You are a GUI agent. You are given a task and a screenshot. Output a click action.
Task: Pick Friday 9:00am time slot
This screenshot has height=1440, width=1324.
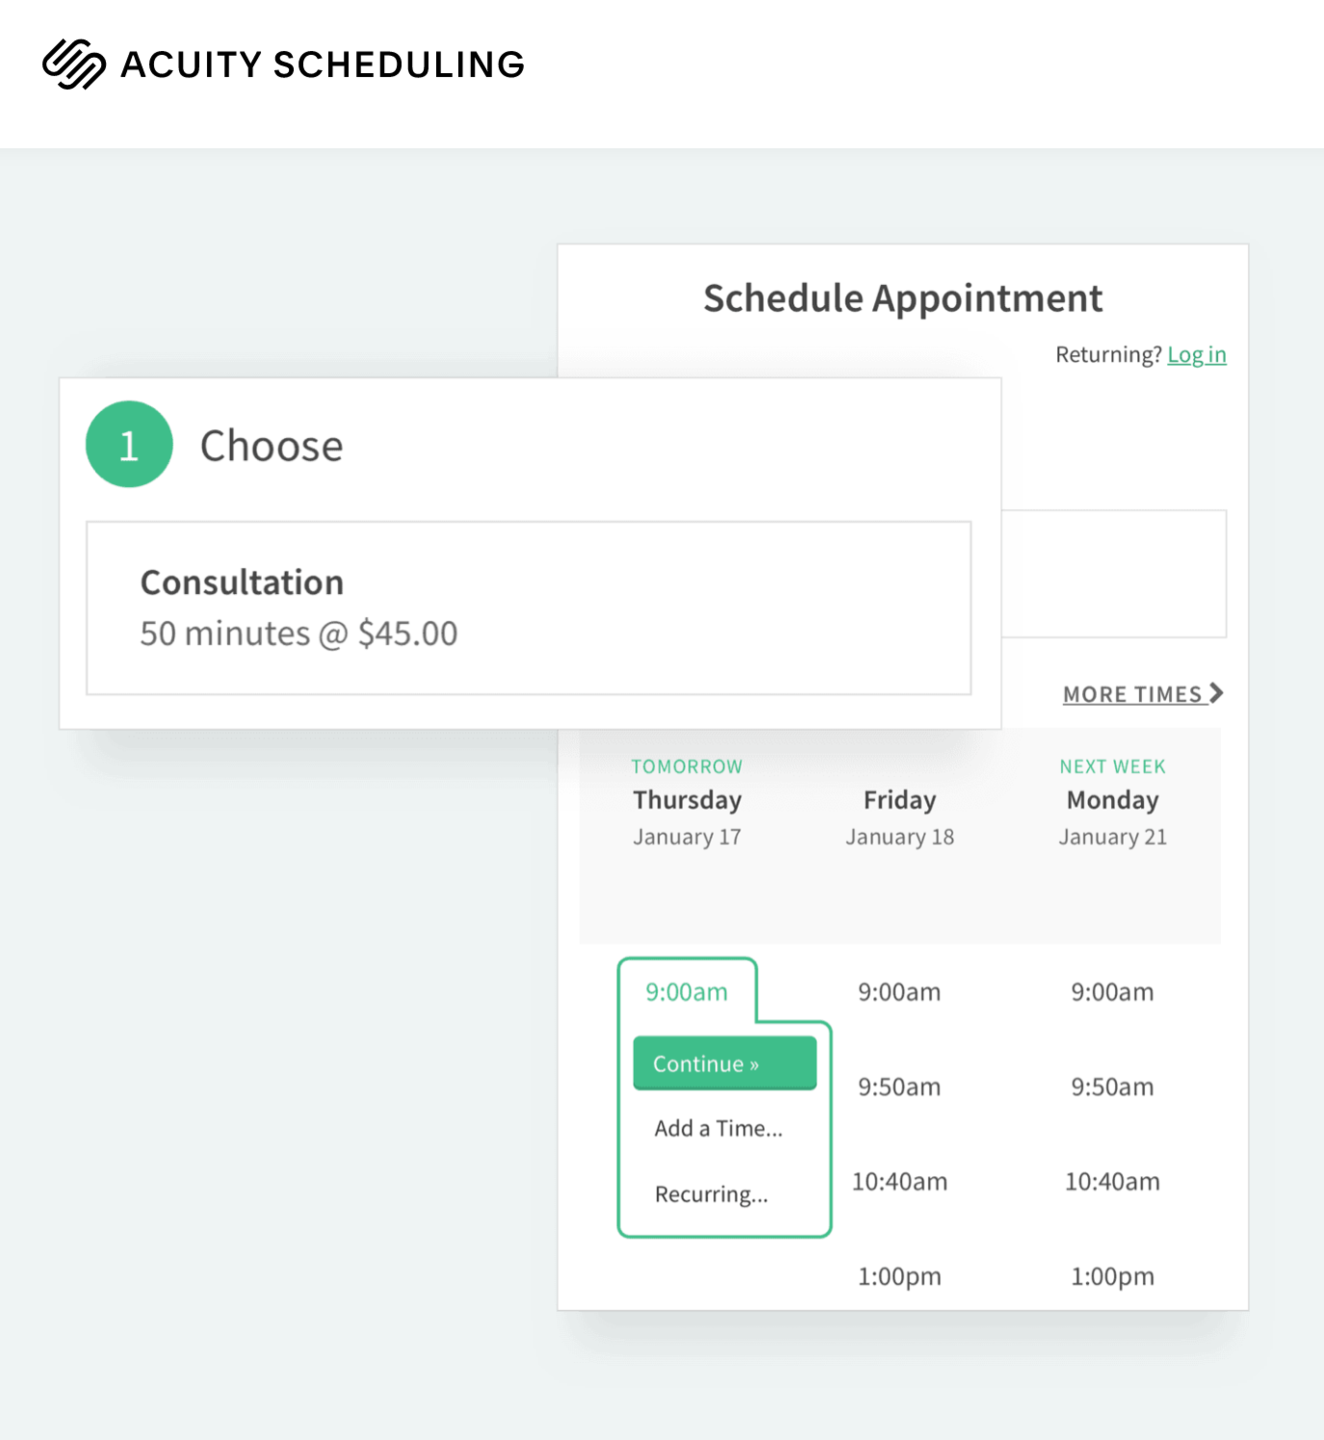tap(900, 992)
